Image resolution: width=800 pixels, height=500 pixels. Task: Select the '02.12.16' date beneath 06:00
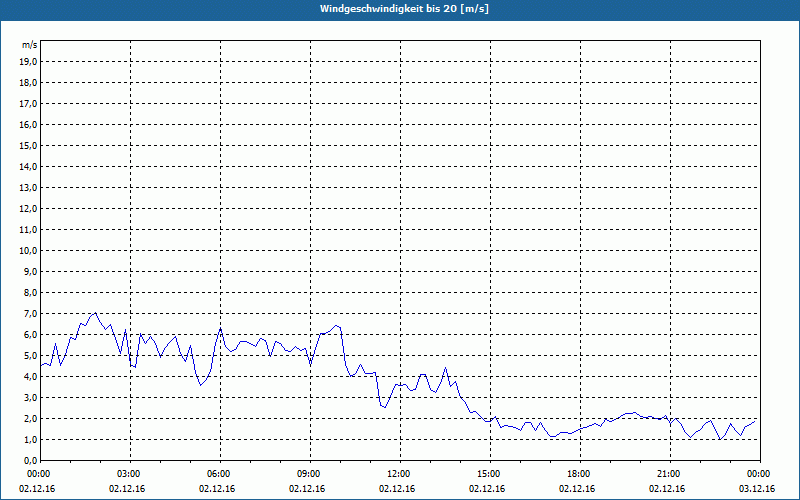[x=217, y=489]
